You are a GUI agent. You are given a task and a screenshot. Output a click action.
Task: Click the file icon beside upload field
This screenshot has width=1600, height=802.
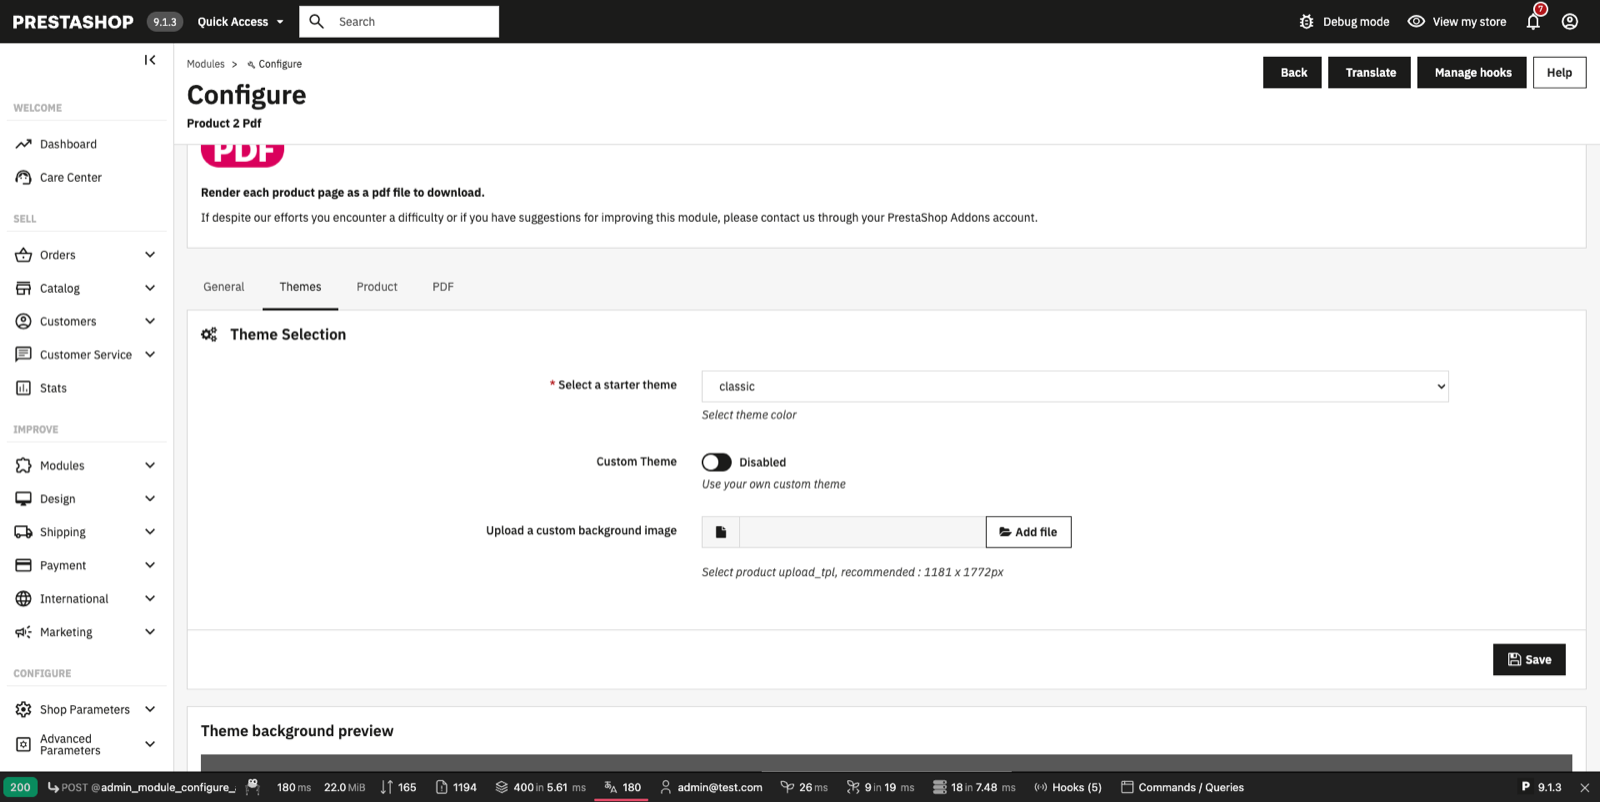coord(721,532)
